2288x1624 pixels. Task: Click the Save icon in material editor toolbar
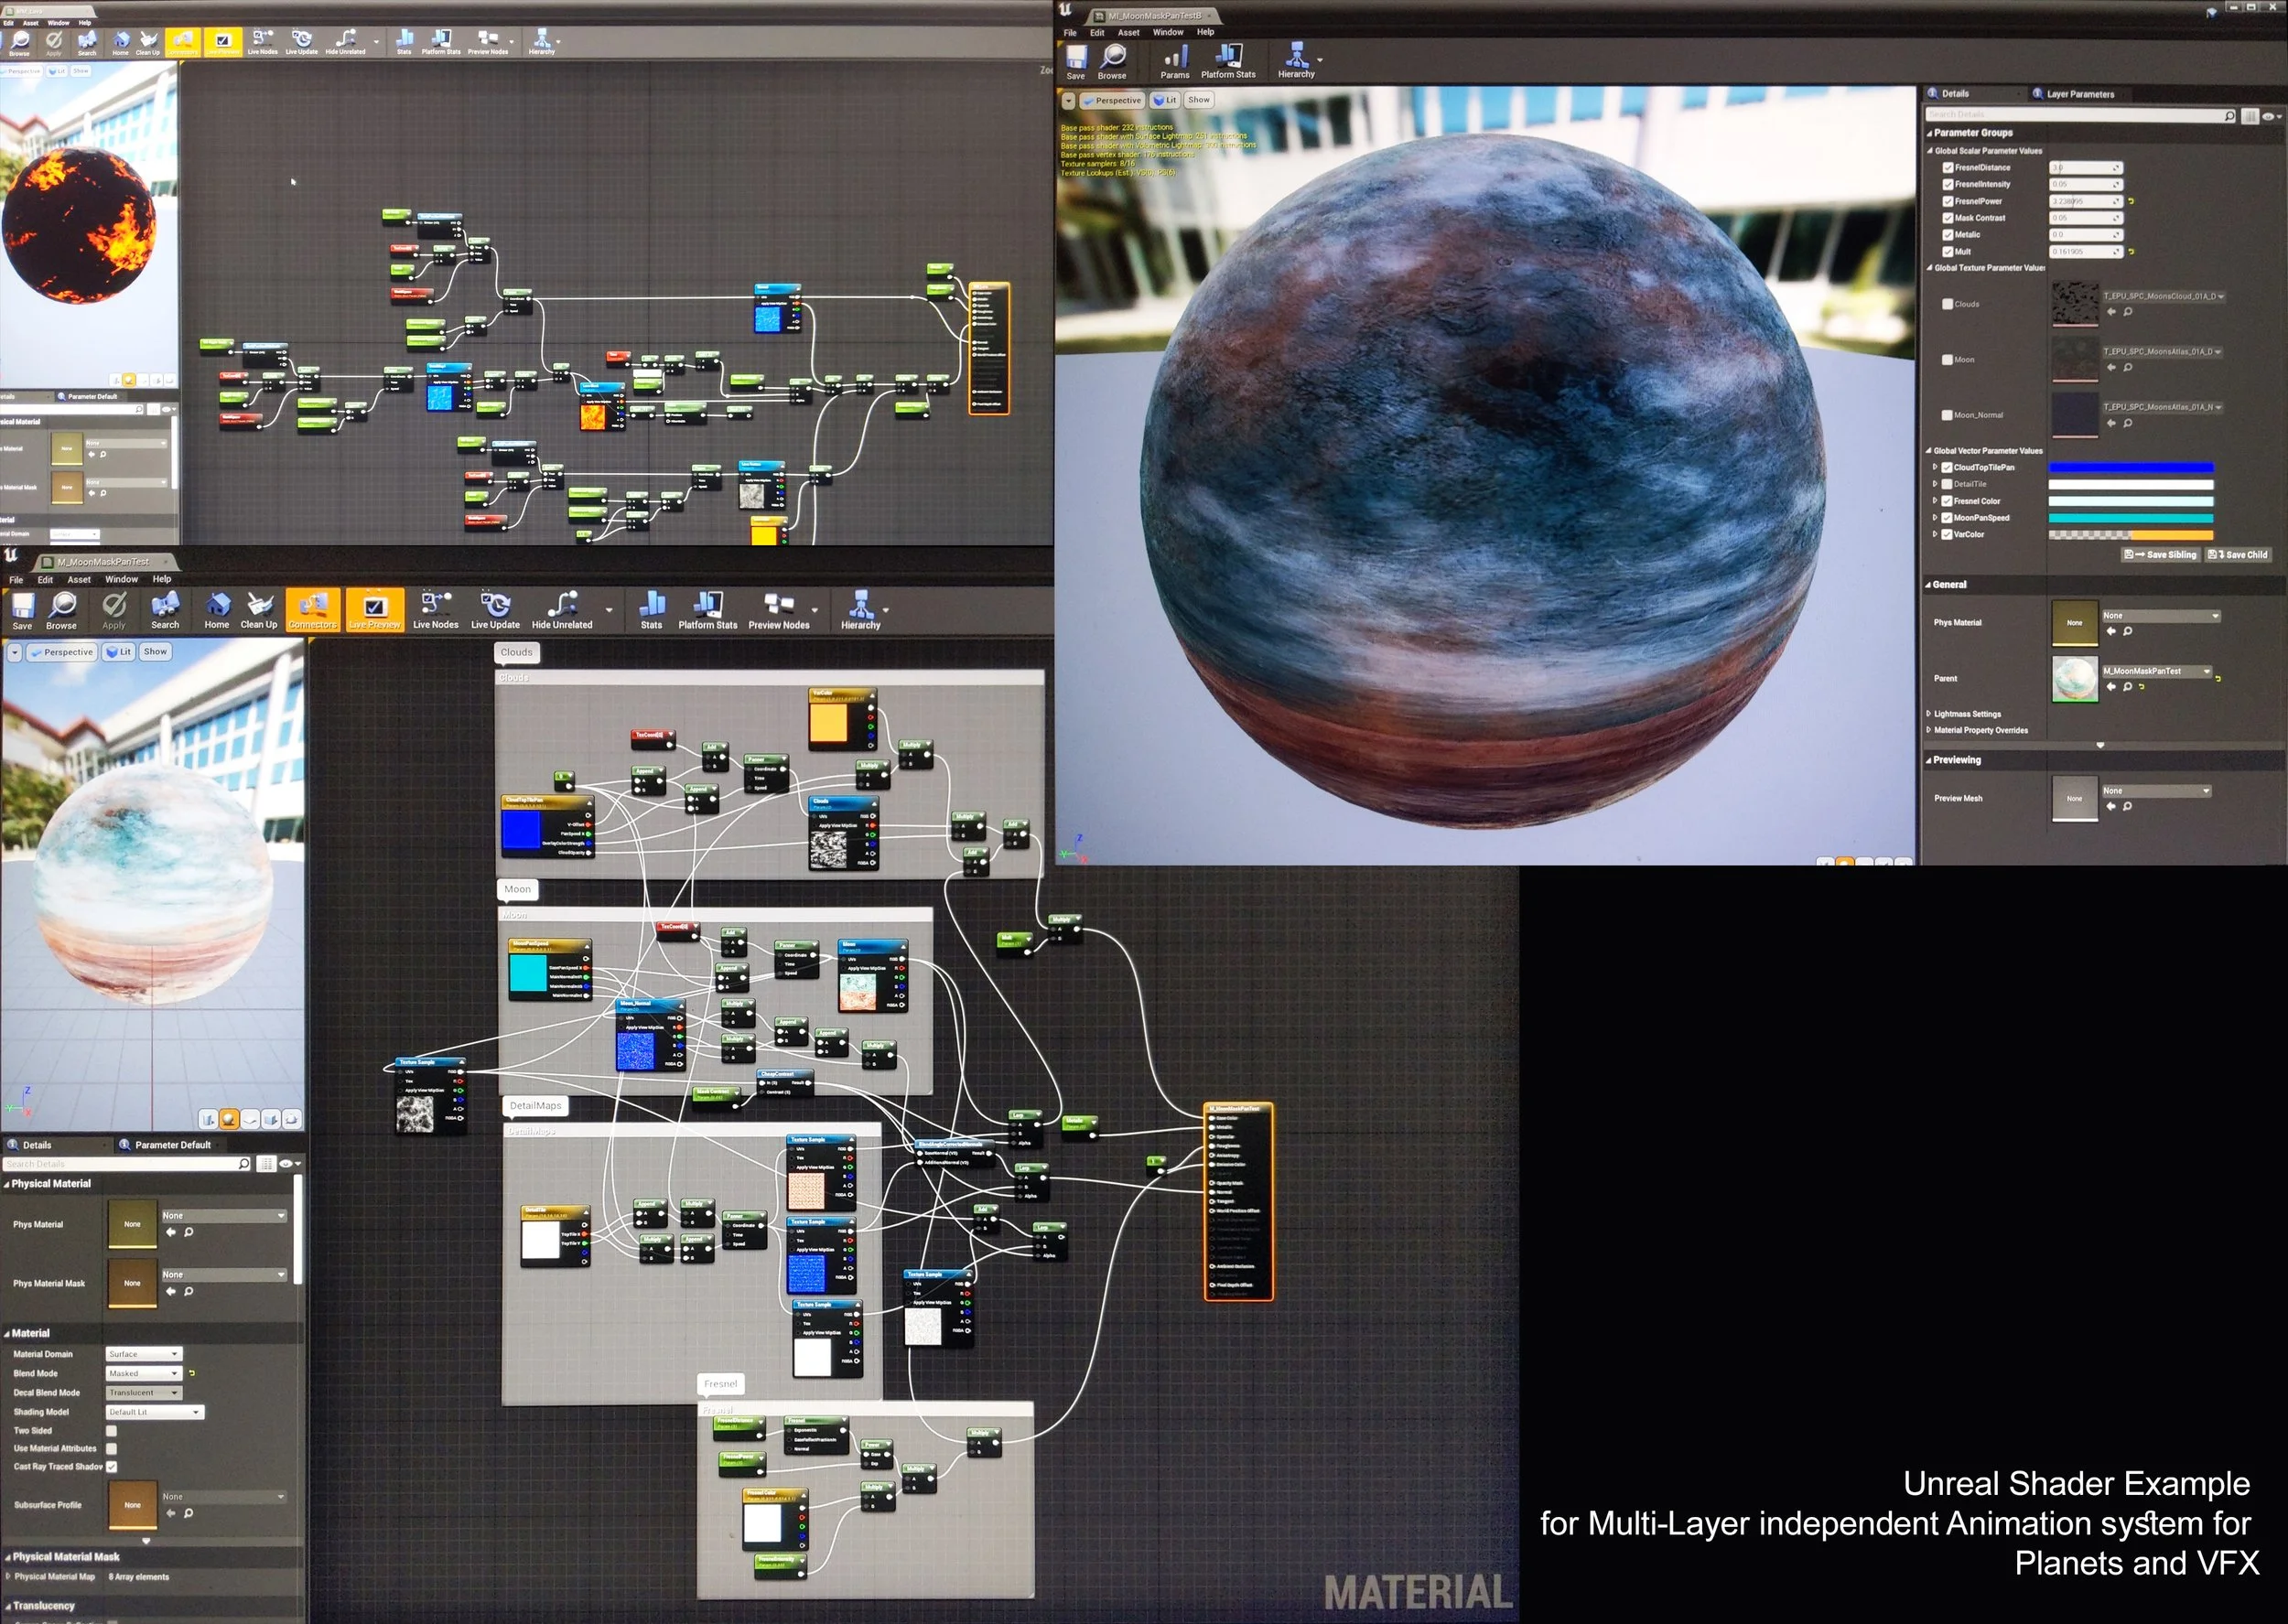22,607
